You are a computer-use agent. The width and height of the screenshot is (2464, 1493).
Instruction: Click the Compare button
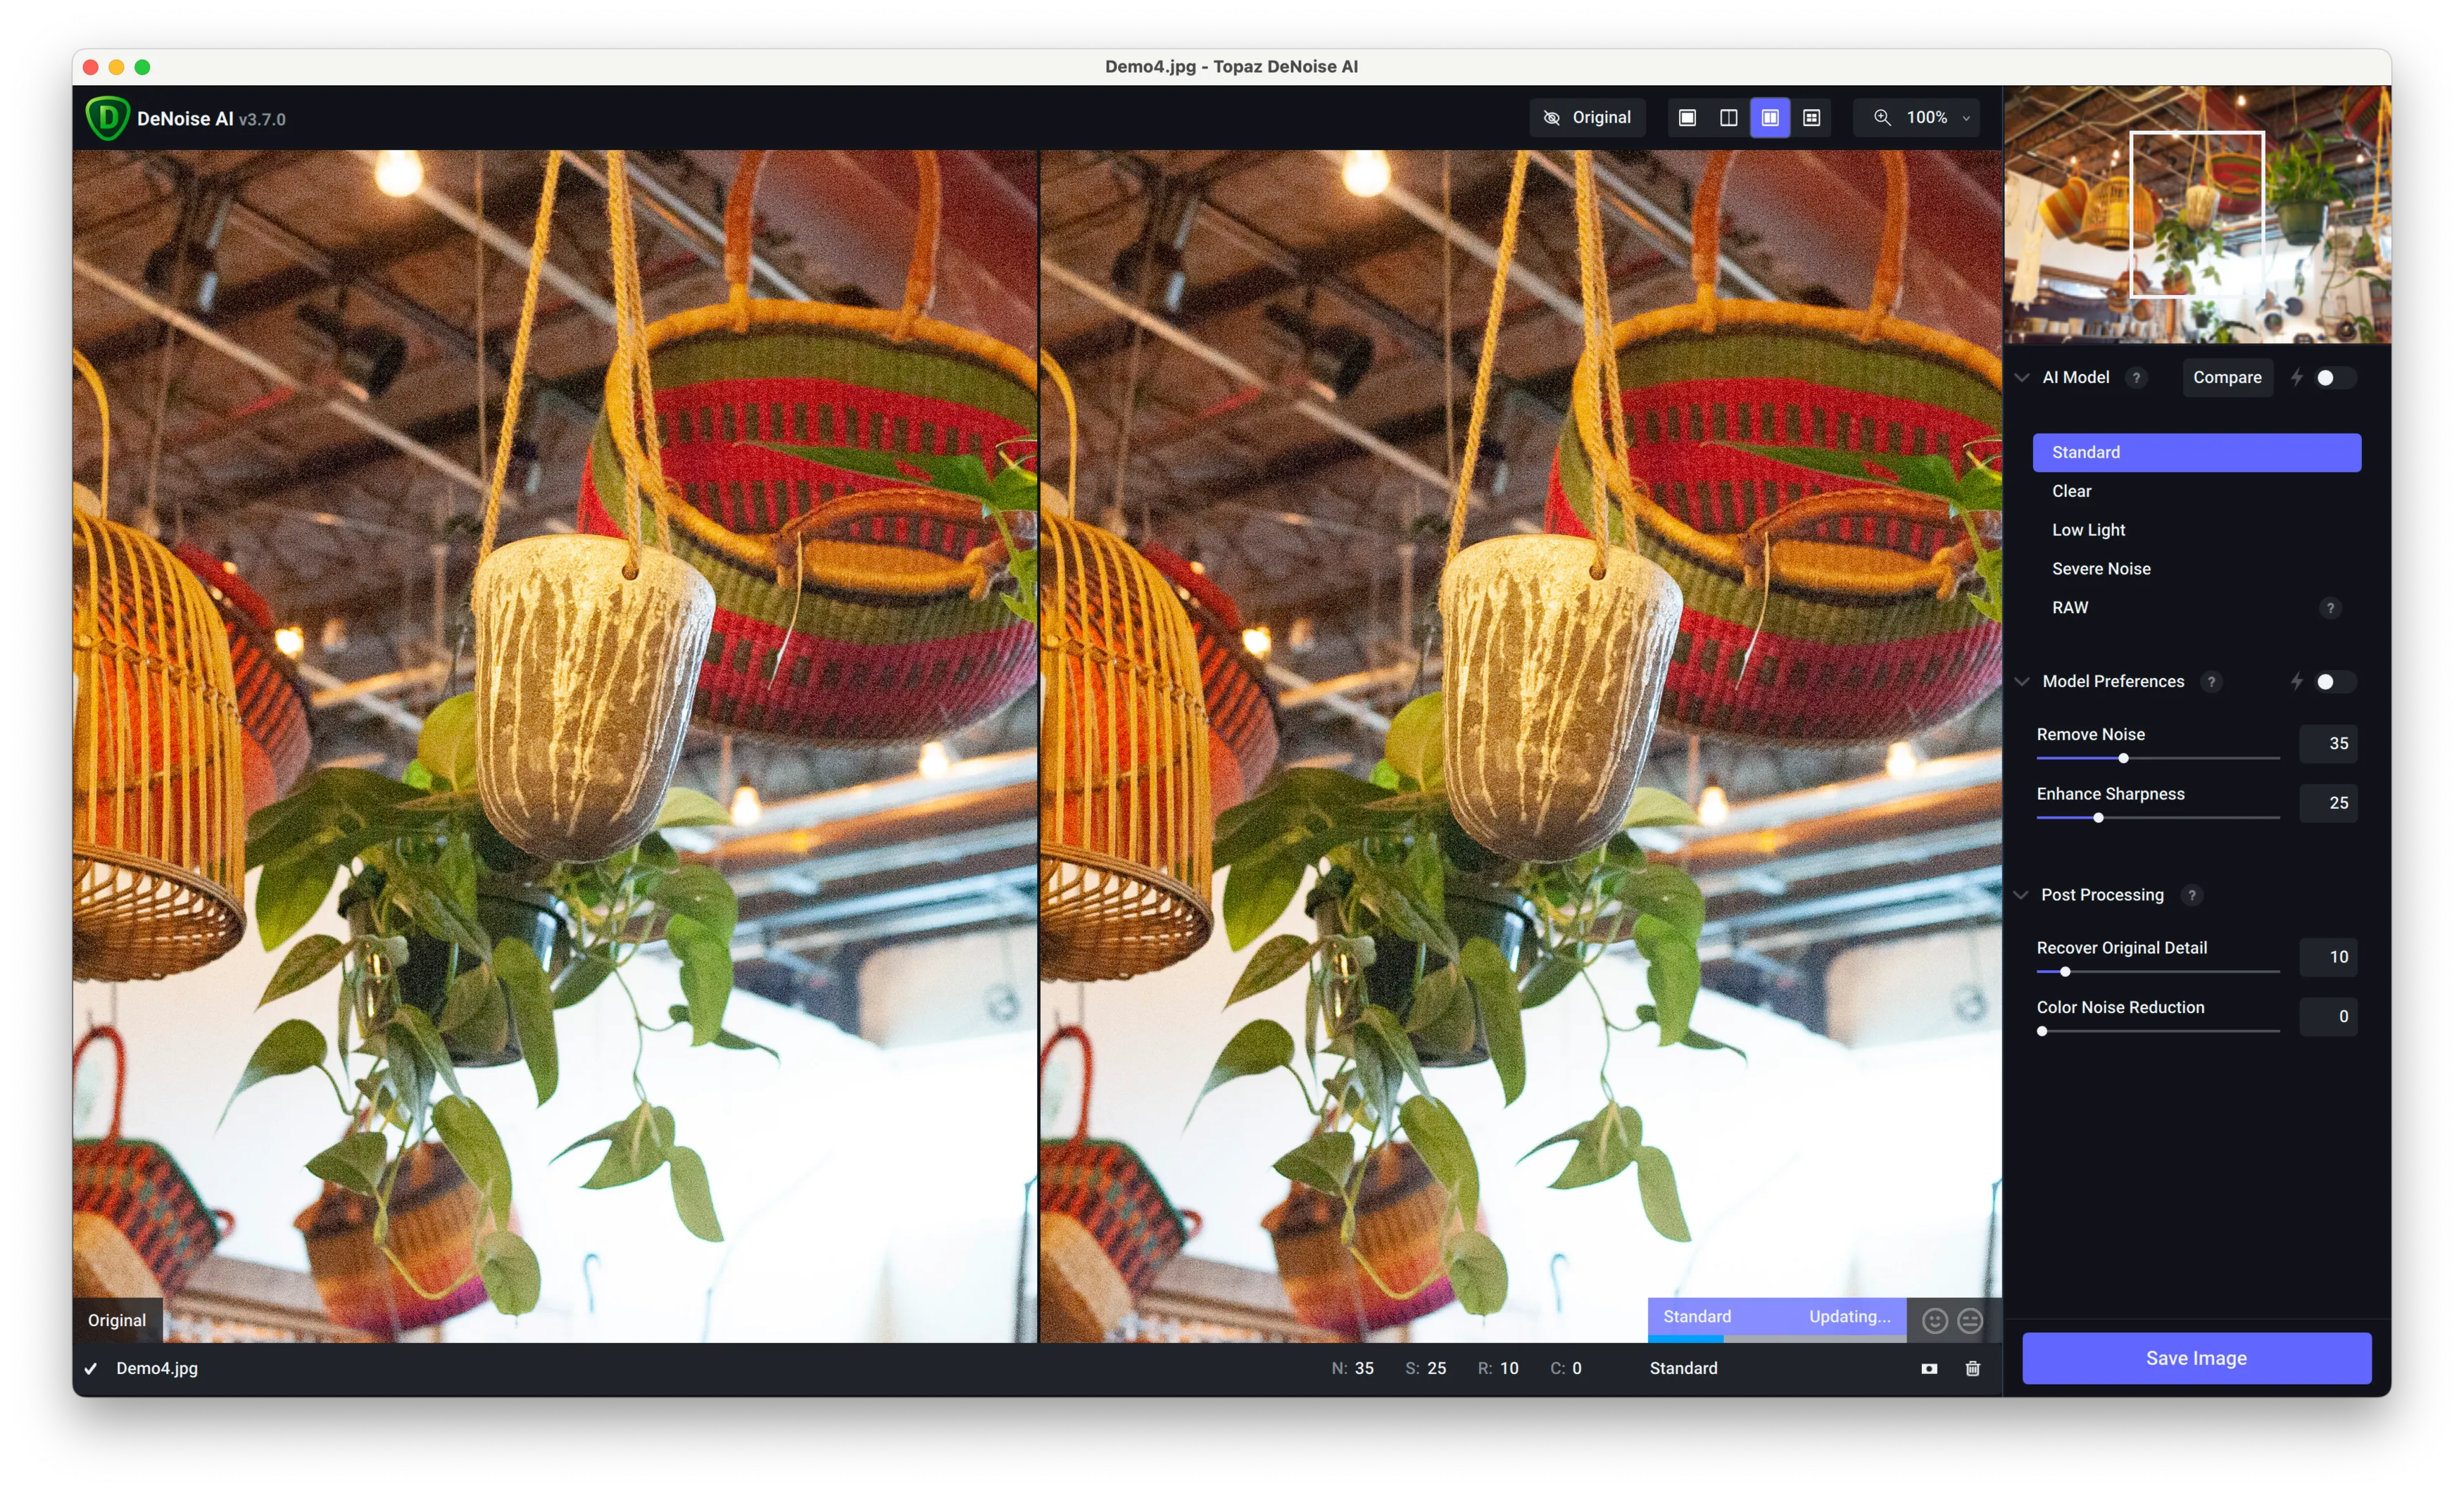2227,378
